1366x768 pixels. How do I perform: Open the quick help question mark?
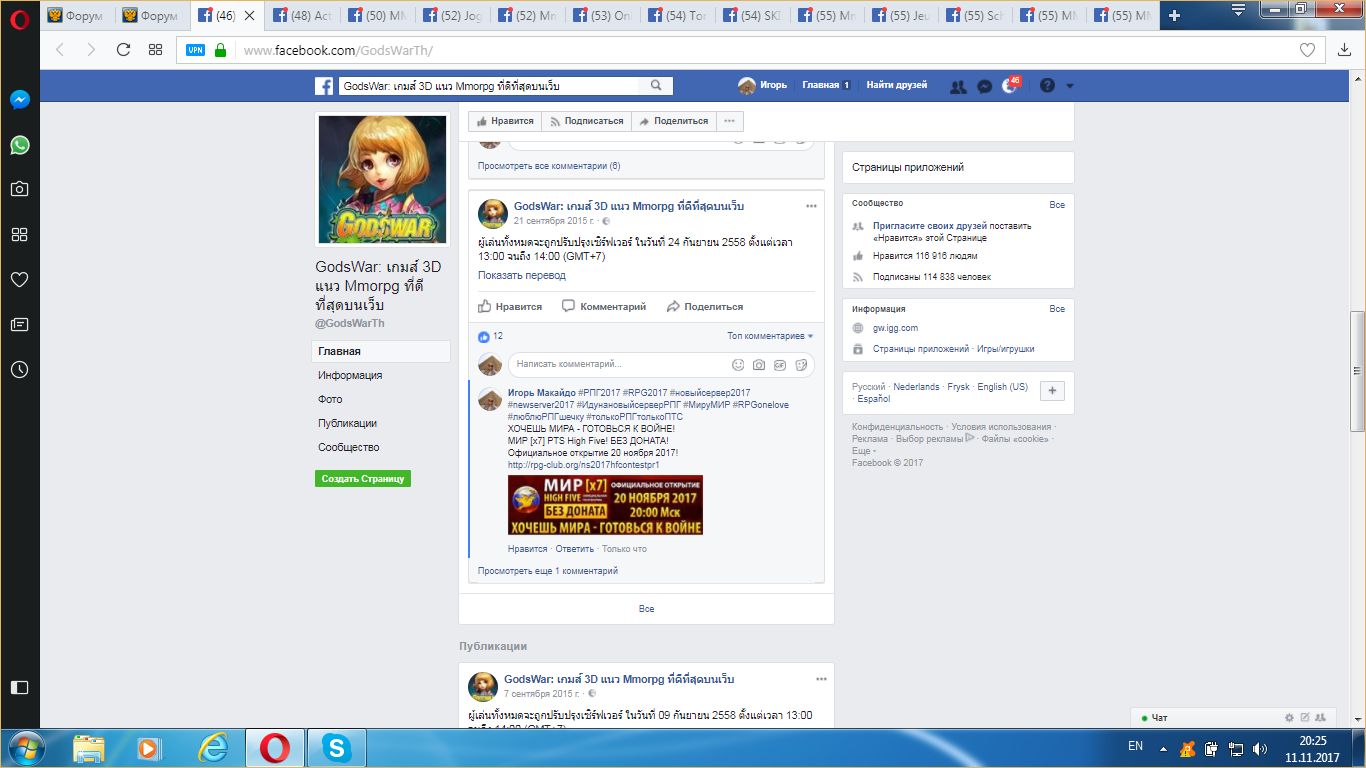point(1047,86)
